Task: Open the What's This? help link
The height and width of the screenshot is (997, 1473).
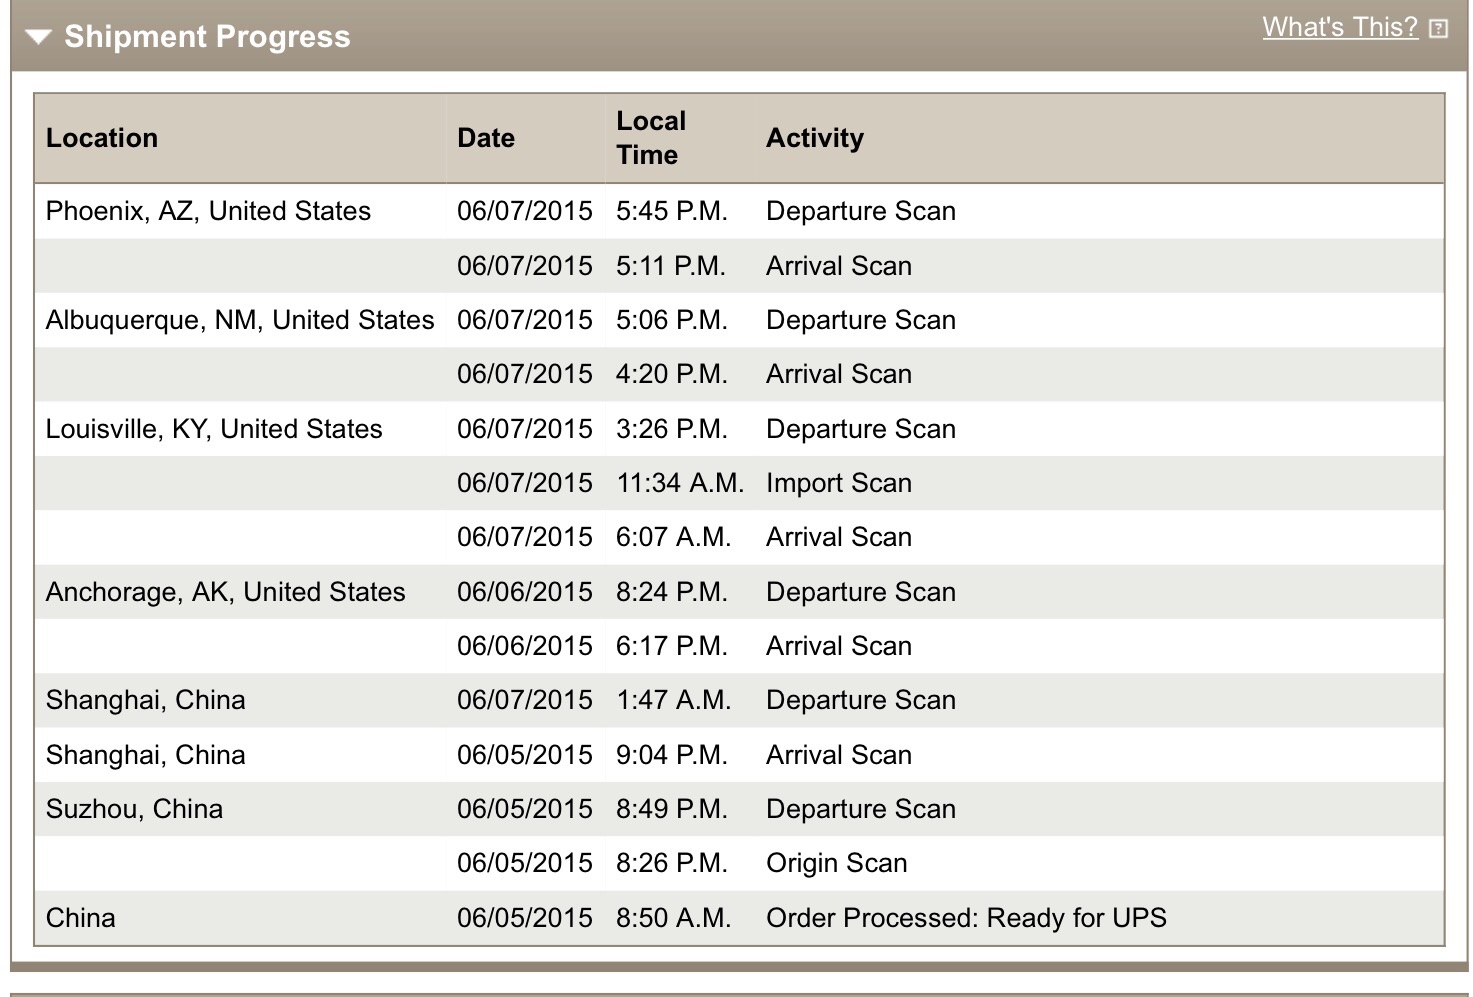Action: [x=1340, y=27]
